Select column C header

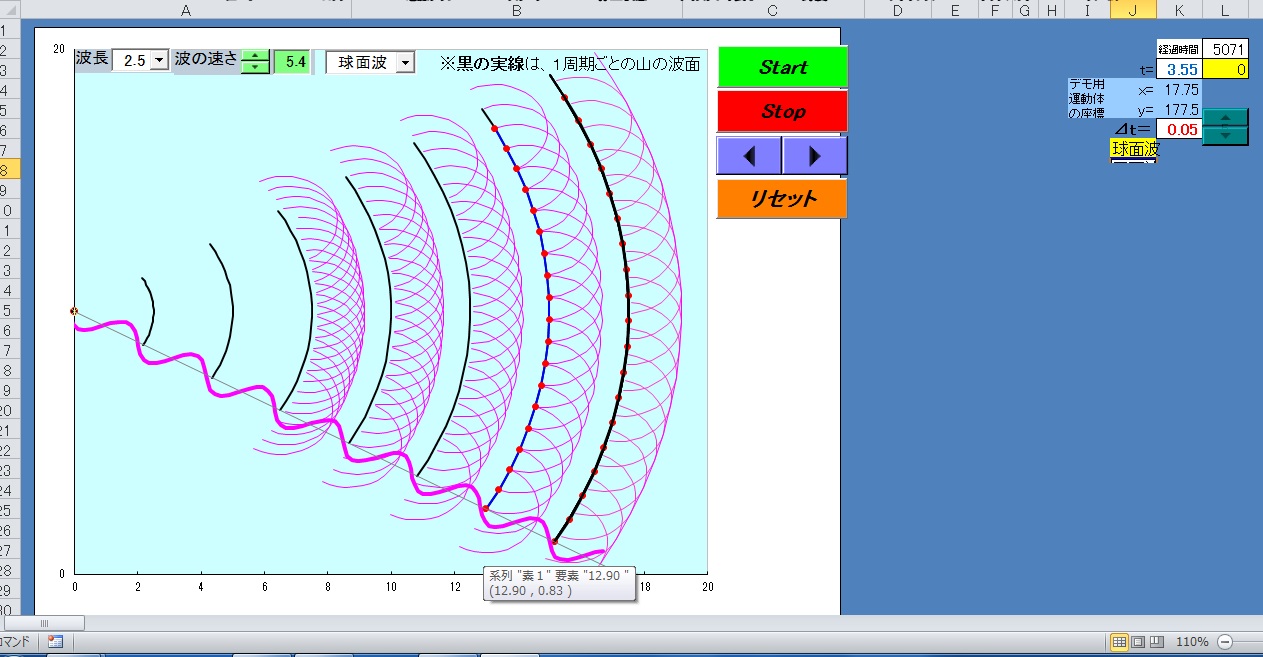coord(773,10)
